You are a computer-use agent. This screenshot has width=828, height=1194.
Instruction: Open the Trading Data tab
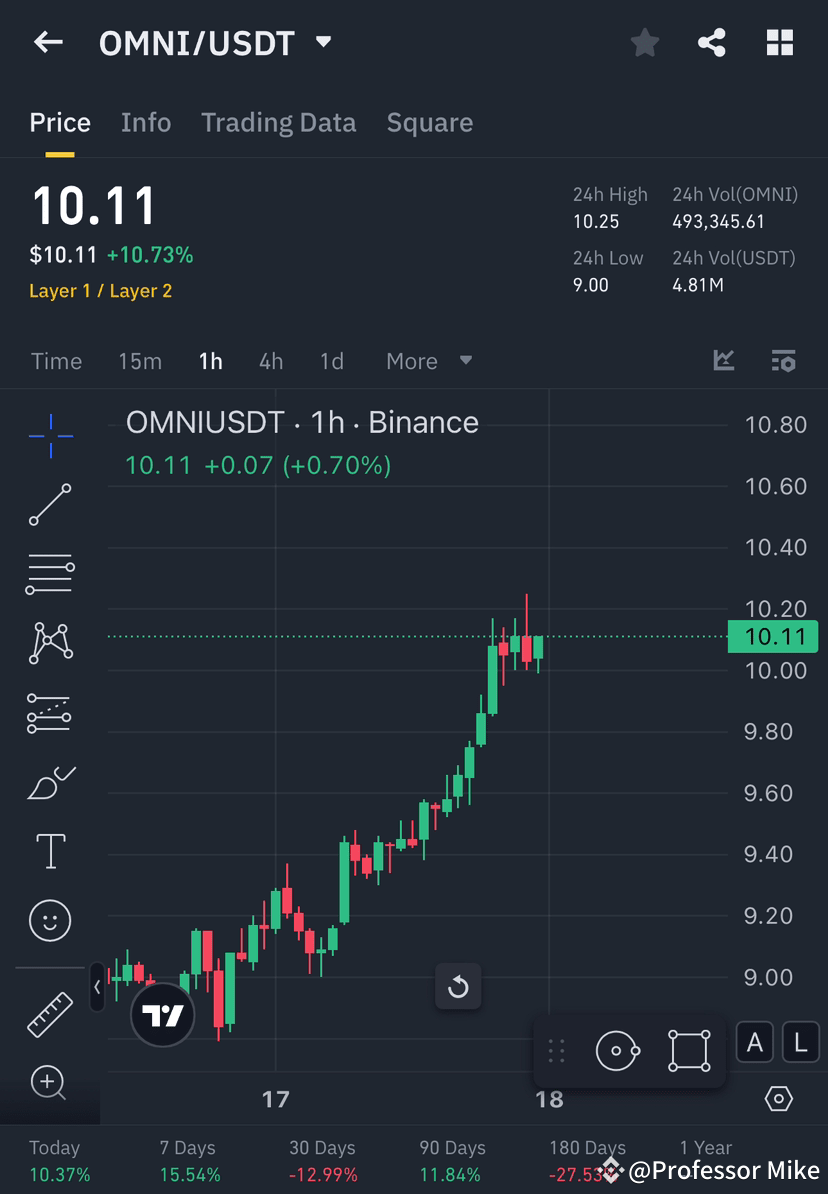coord(279,123)
